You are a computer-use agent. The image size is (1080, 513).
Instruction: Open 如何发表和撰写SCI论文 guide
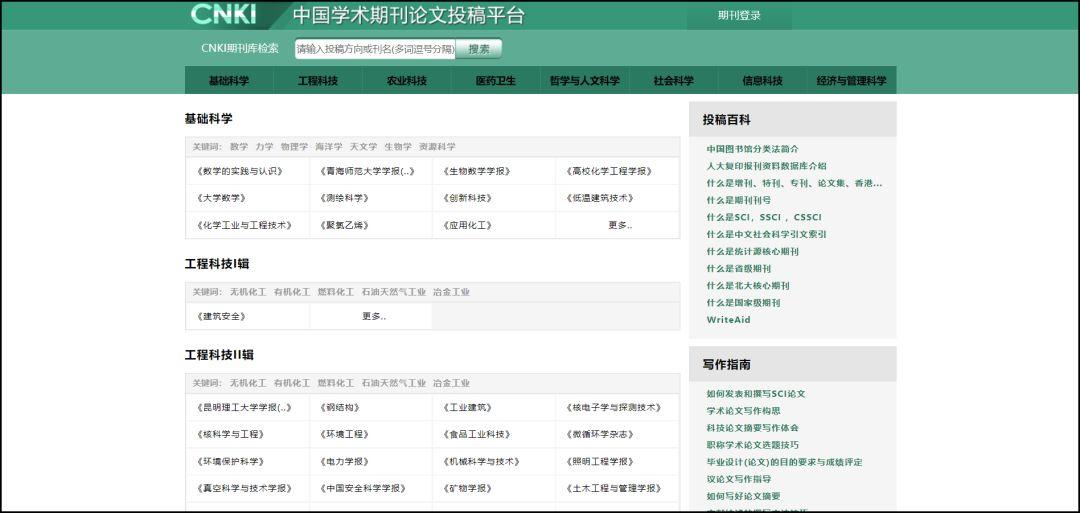756,394
